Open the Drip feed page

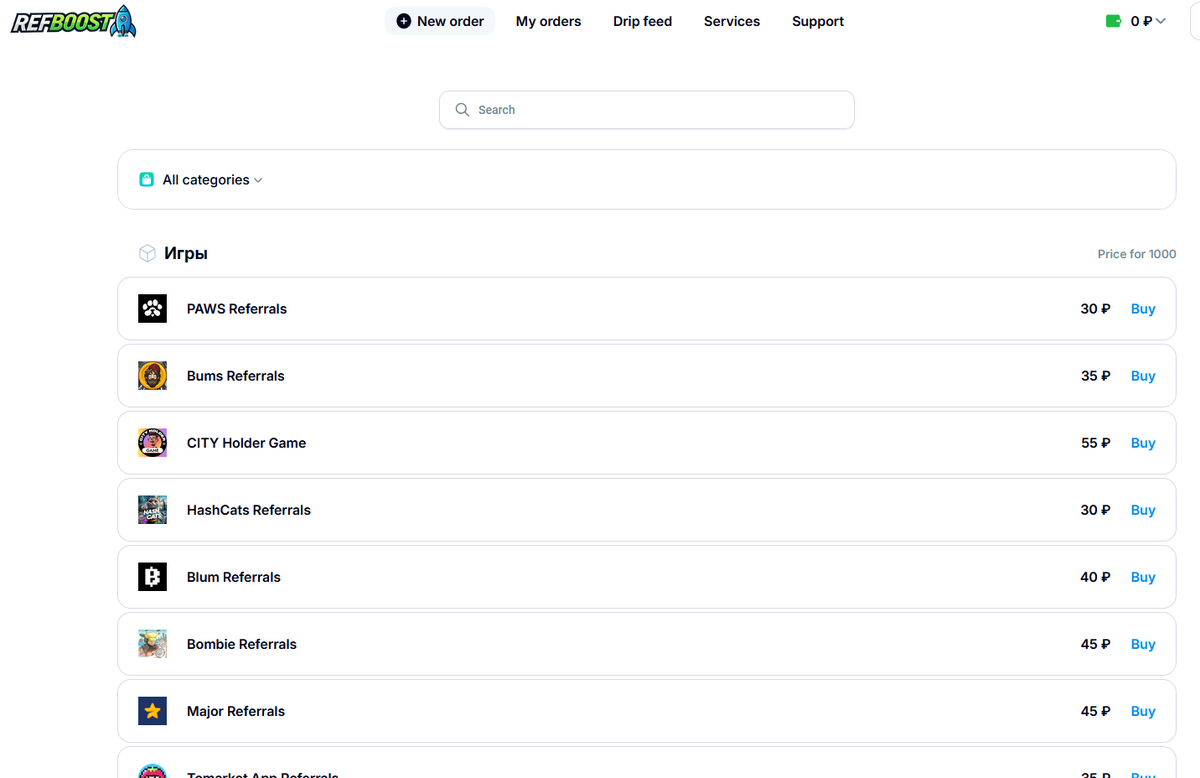point(642,21)
